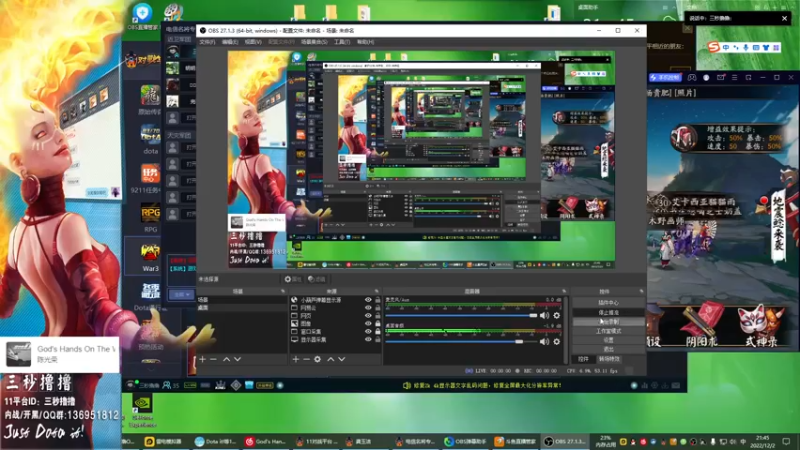
Task: Switch to the 转场特效 transitions tab
Action: click(x=609, y=359)
